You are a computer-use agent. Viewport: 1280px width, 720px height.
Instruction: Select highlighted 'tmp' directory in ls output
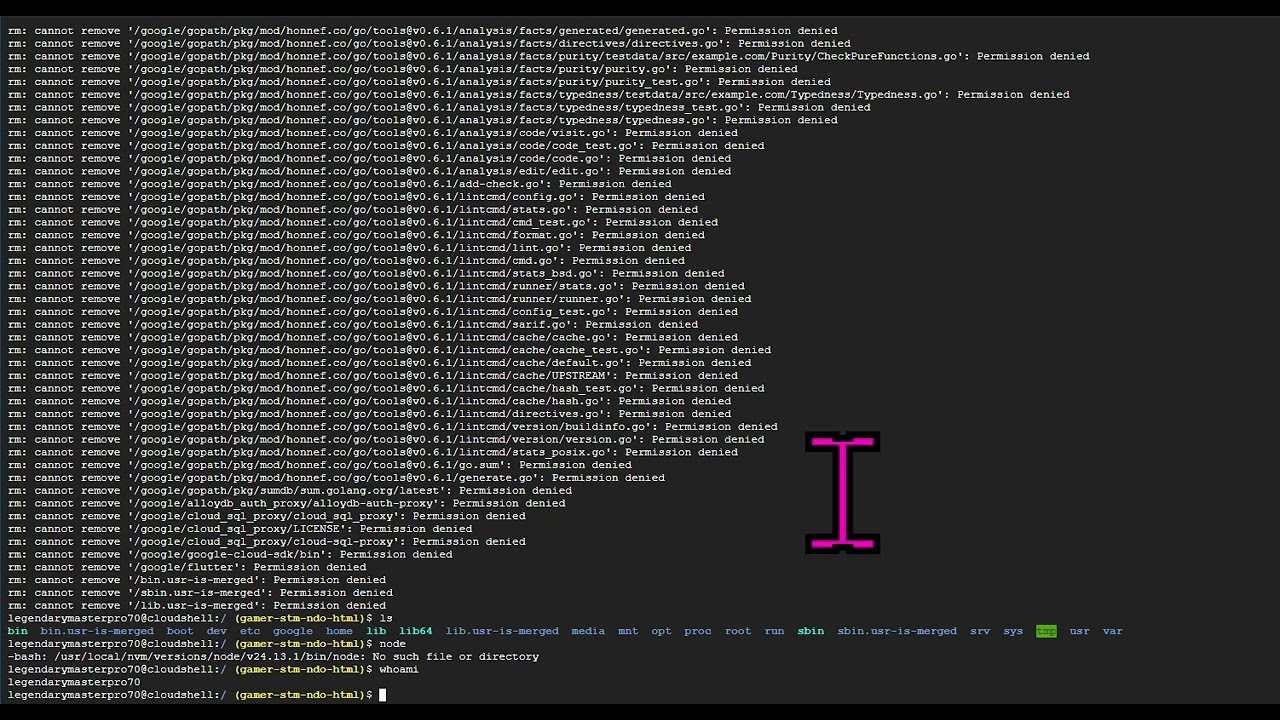pyautogui.click(x=1046, y=631)
